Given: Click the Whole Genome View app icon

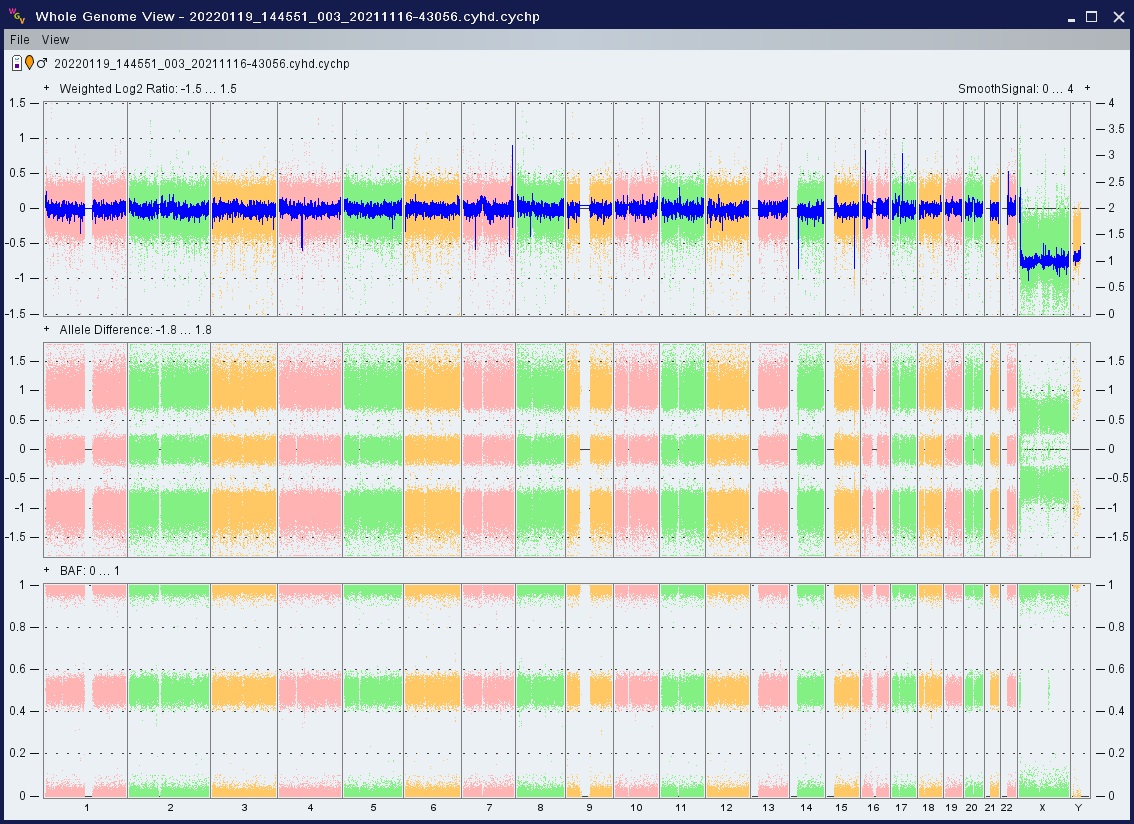Looking at the screenshot, I should click(x=16, y=16).
